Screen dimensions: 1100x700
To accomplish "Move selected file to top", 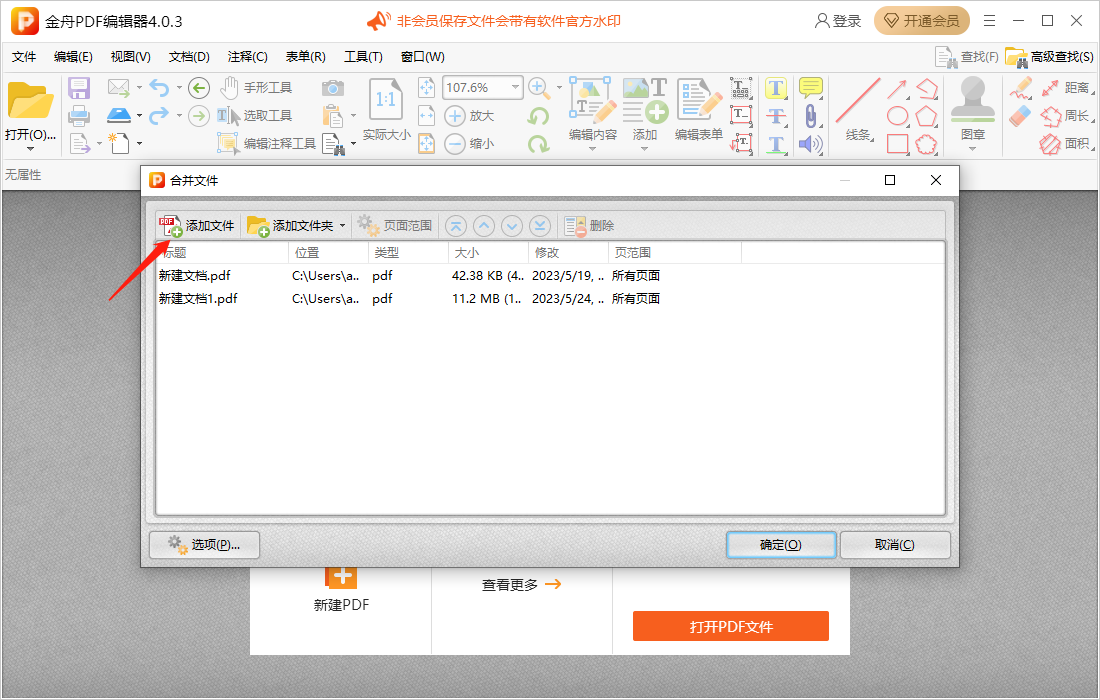I will pos(456,226).
